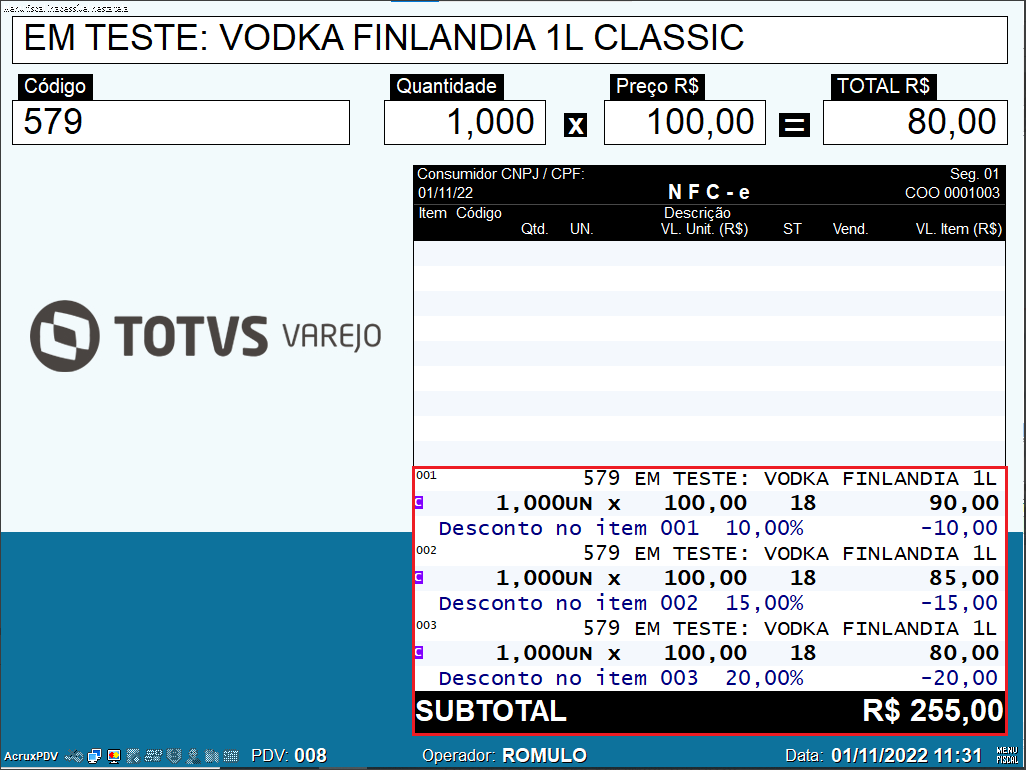1026x770 pixels.
Task: Click the disabled connection plug icon in status bar
Action: (x=74, y=756)
